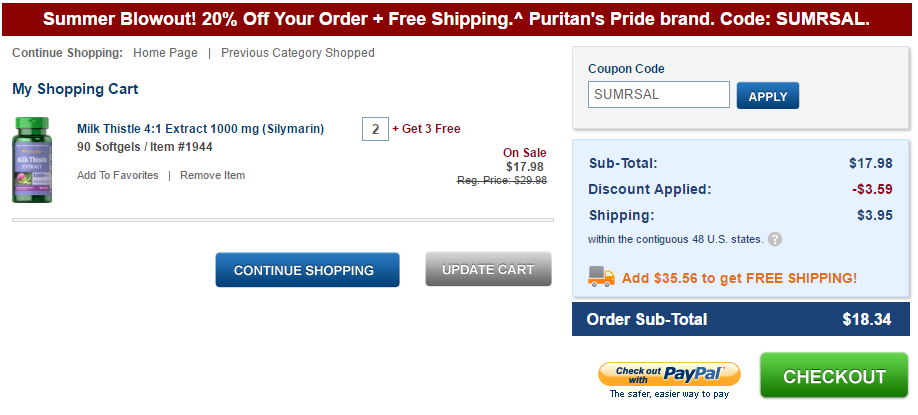Click the Update Cart button

coord(488,269)
